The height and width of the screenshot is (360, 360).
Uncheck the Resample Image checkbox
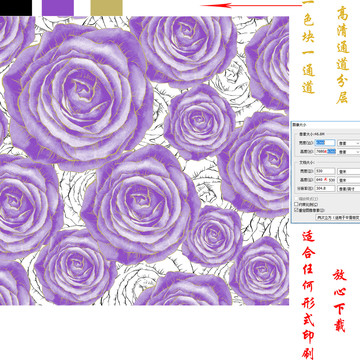pos(296,210)
